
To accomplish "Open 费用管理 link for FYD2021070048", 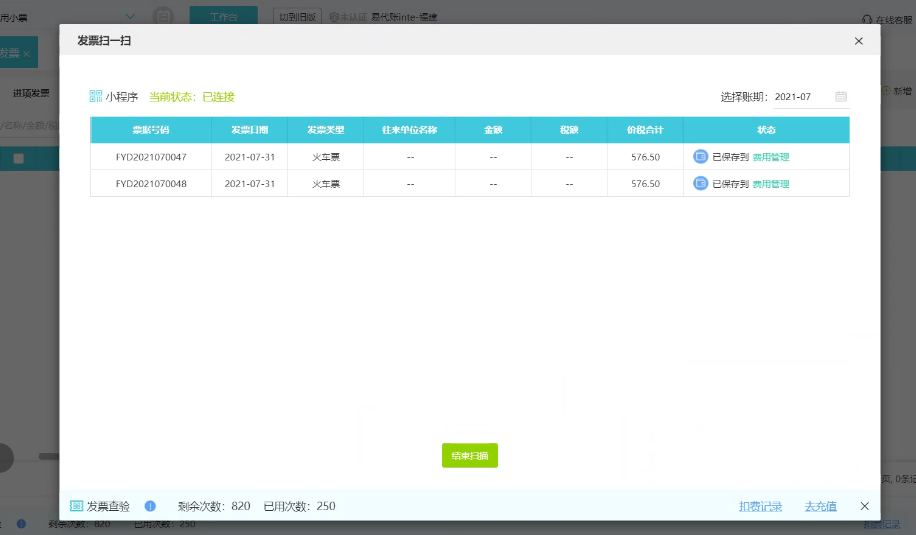I will 771,184.
